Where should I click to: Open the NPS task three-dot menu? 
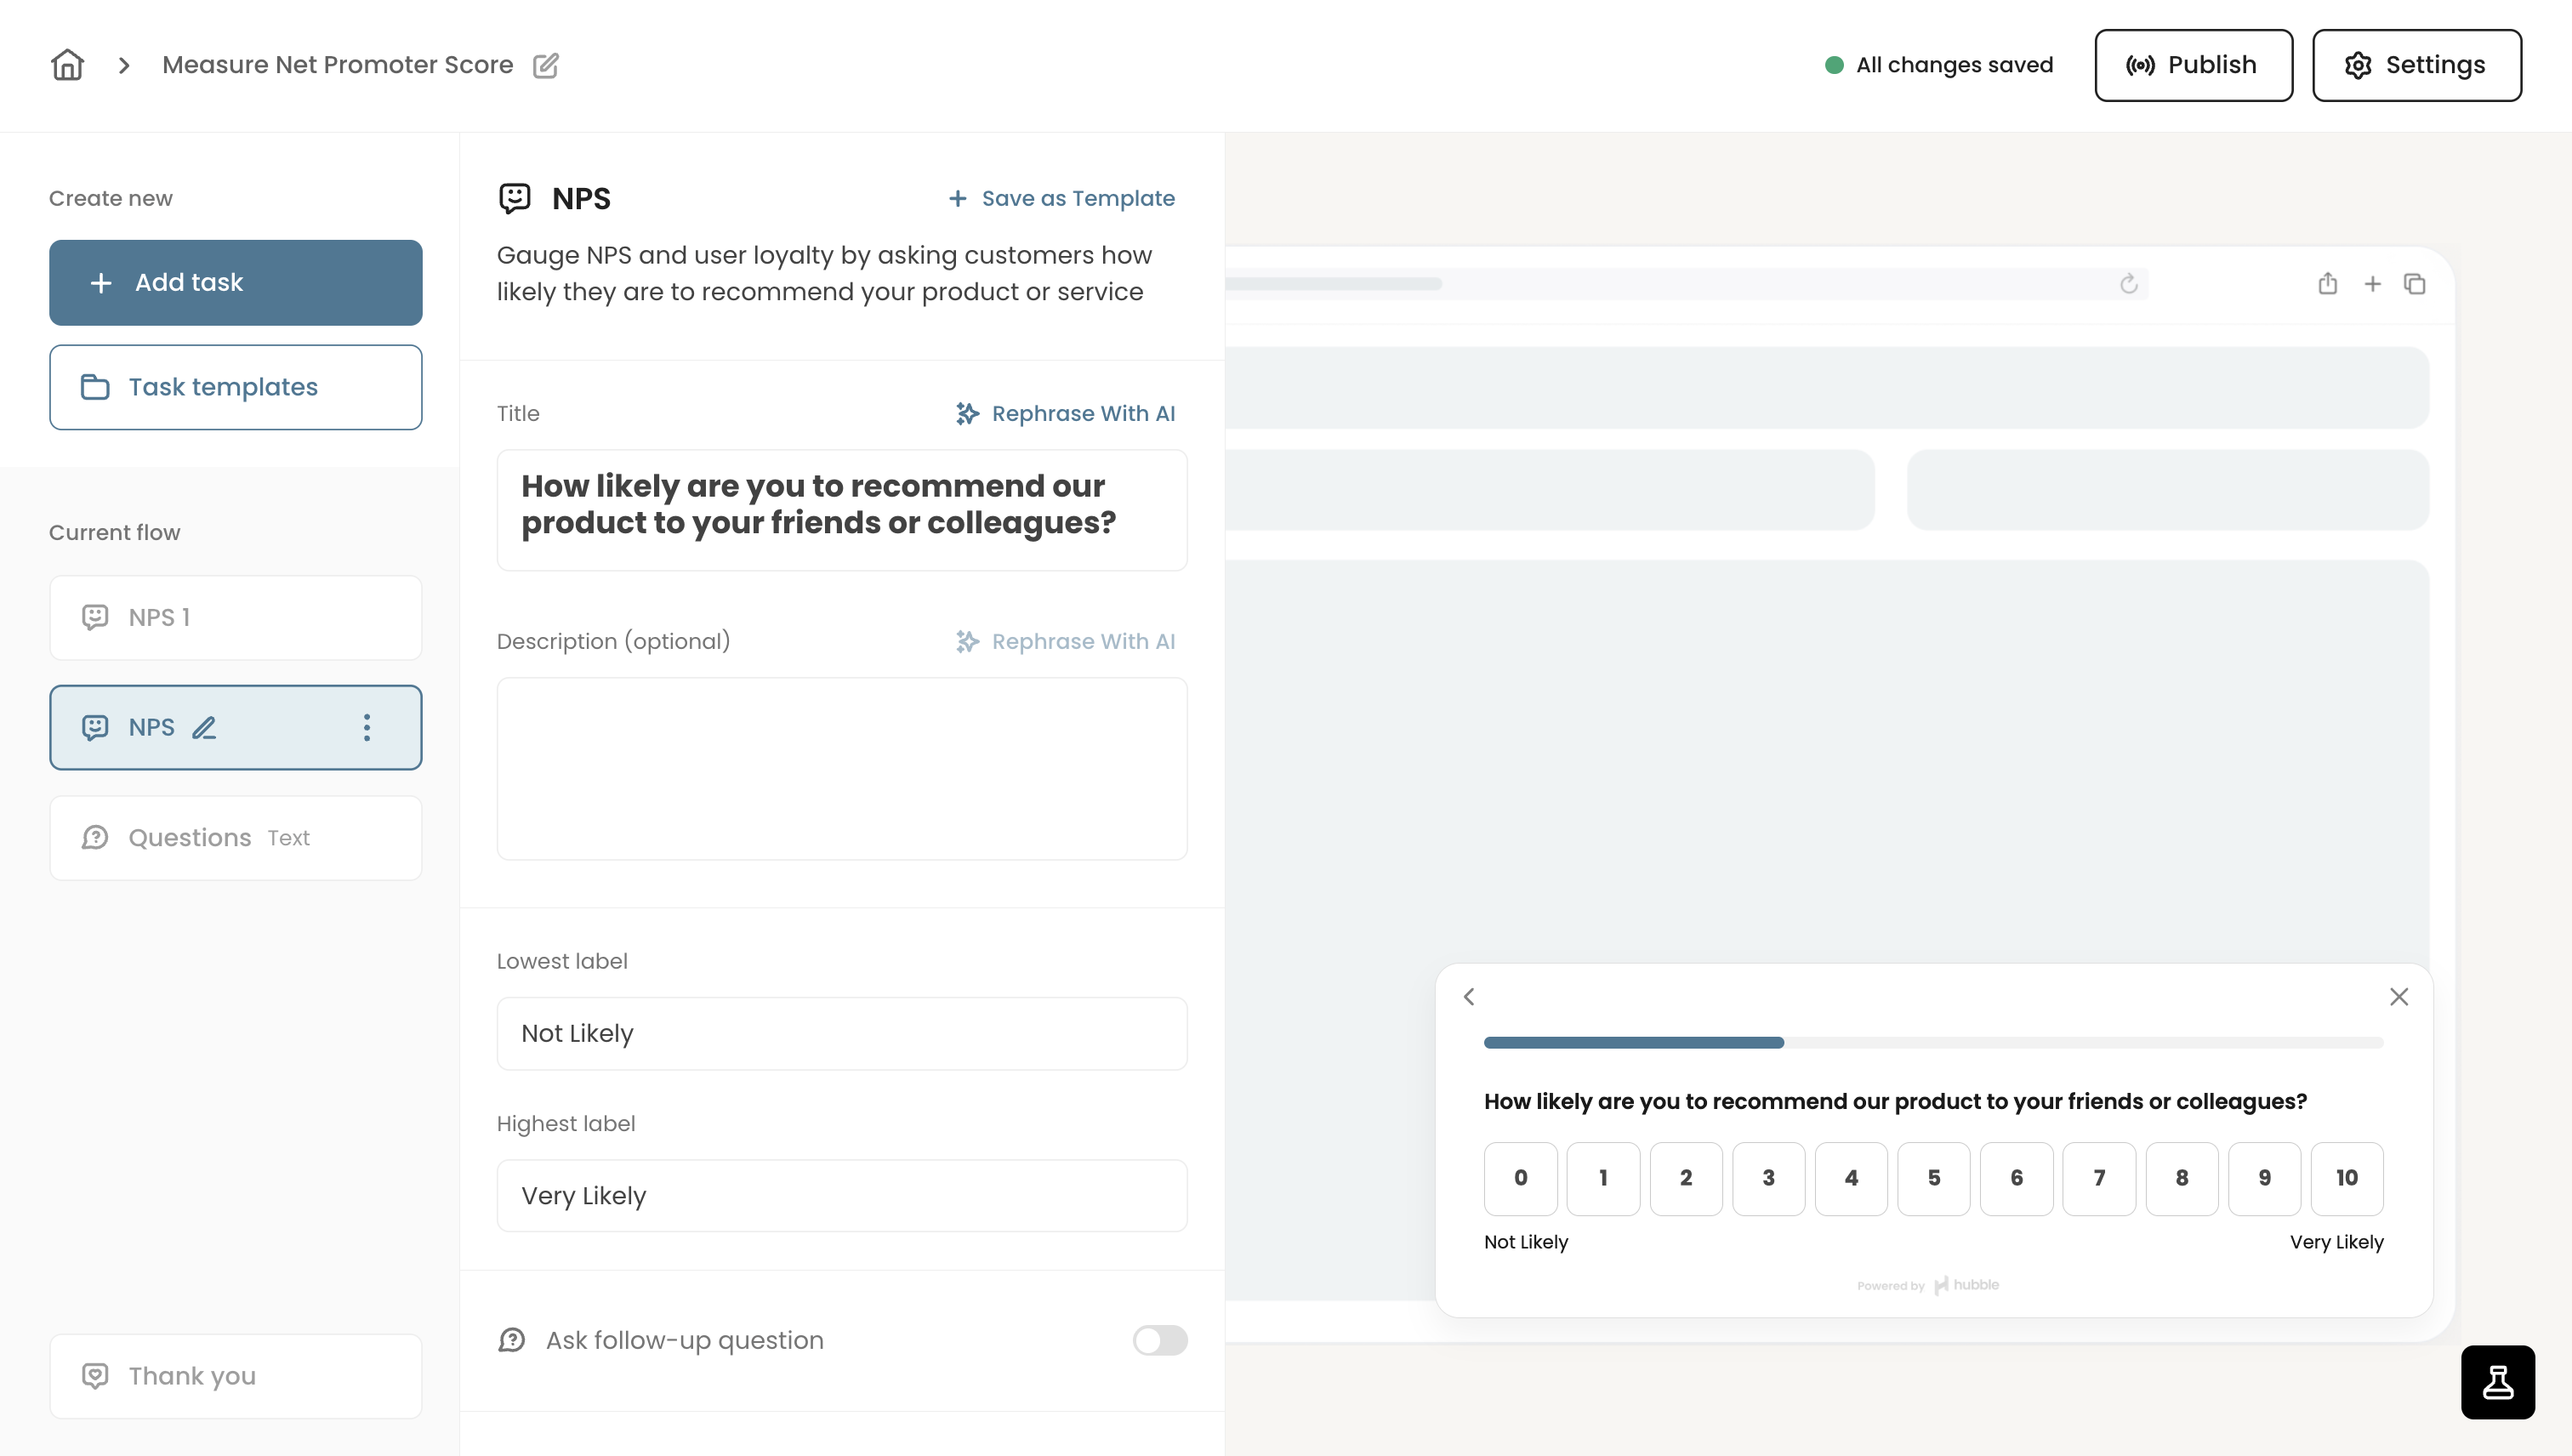(x=367, y=727)
